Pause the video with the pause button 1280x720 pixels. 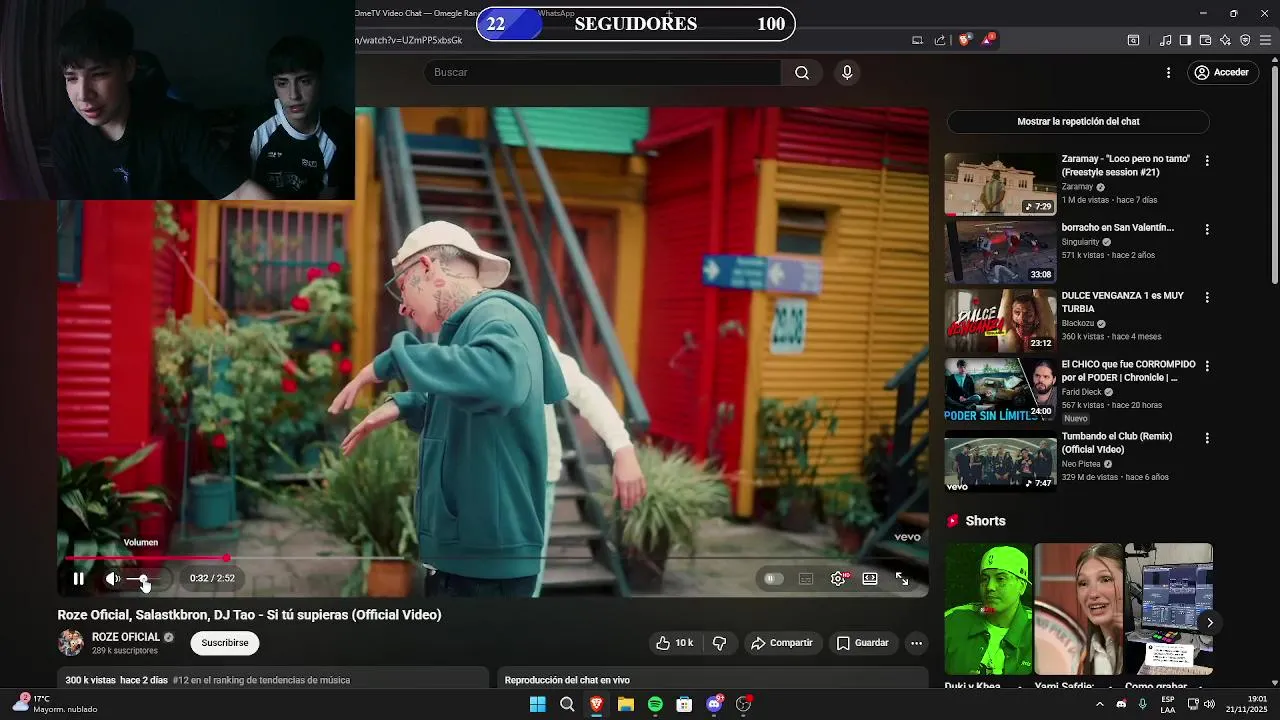78,578
